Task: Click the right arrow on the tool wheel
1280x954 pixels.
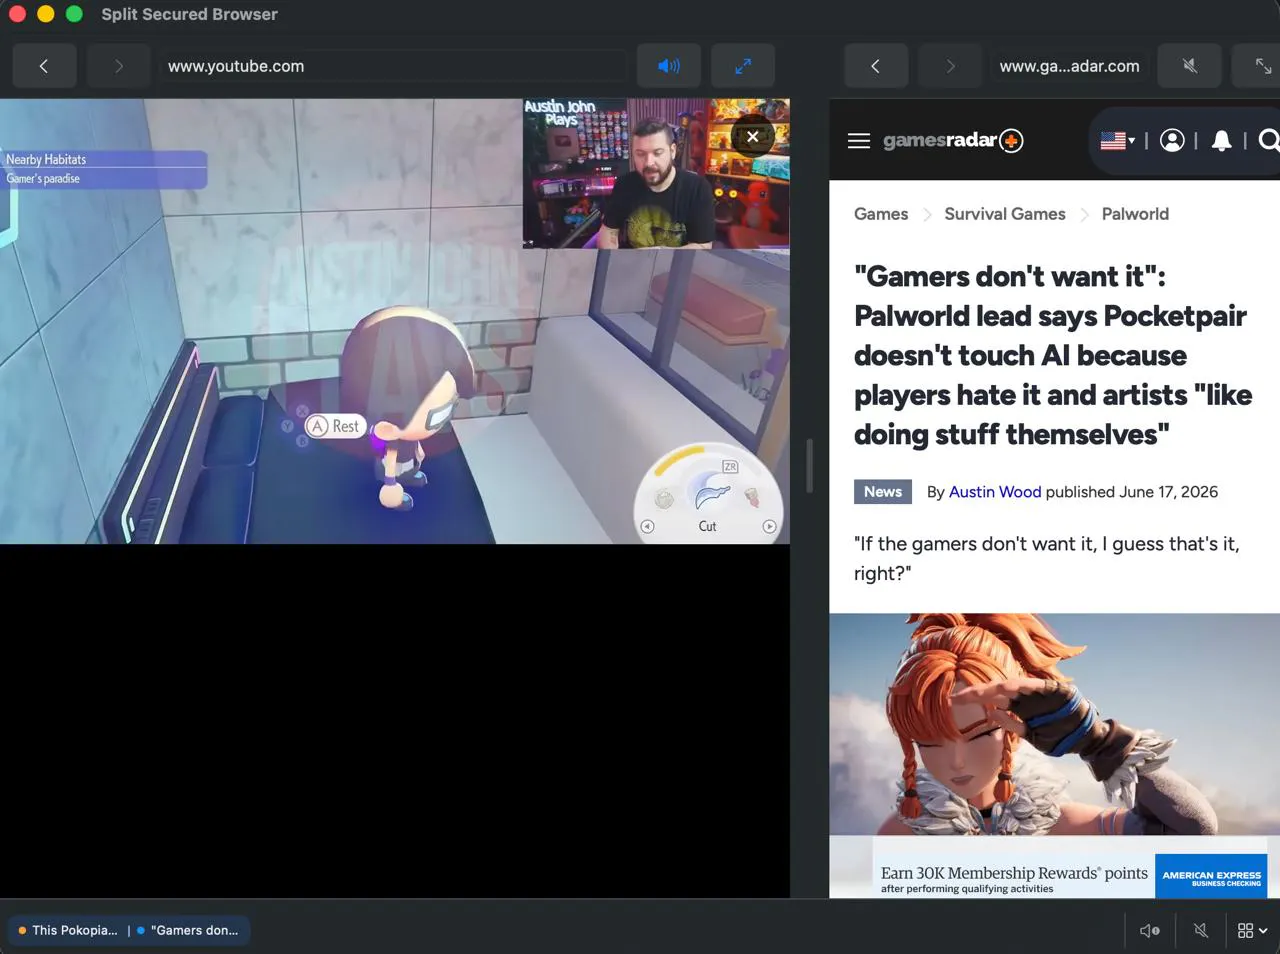Action: point(769,527)
